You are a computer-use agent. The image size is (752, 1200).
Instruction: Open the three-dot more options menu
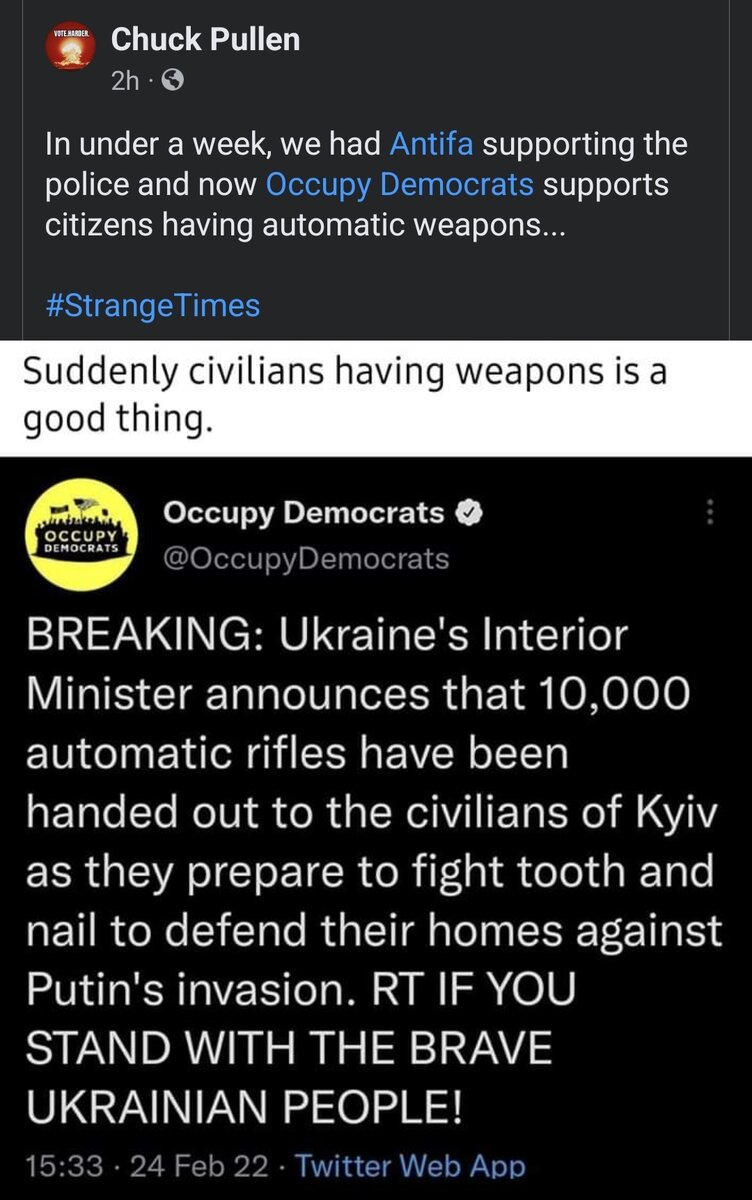711,513
